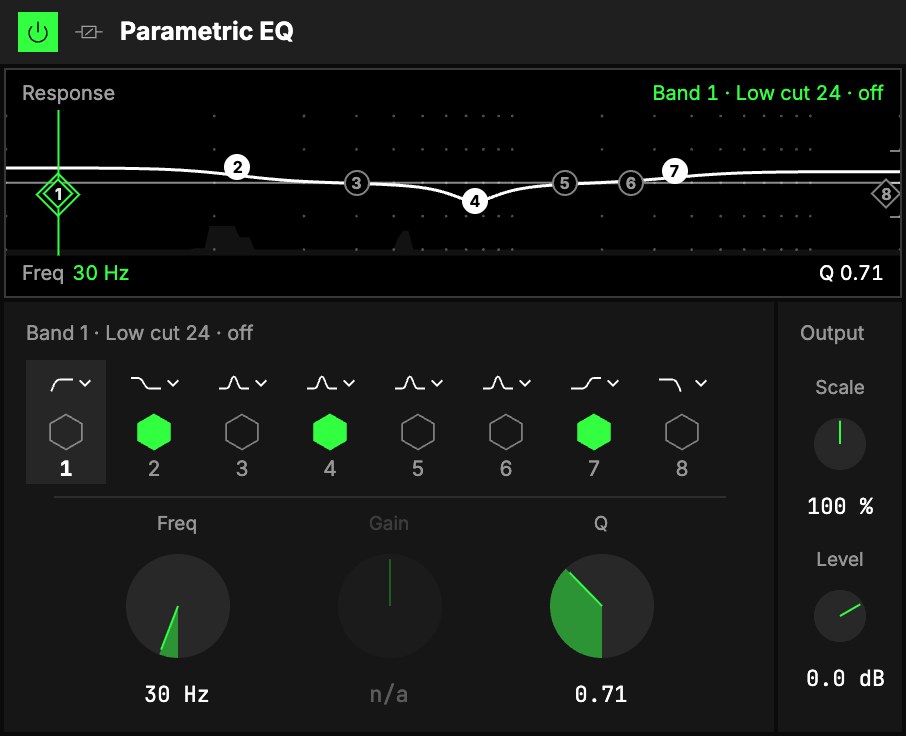Enable band 1 with its hexagon toggle
906x736 pixels.
click(66, 432)
